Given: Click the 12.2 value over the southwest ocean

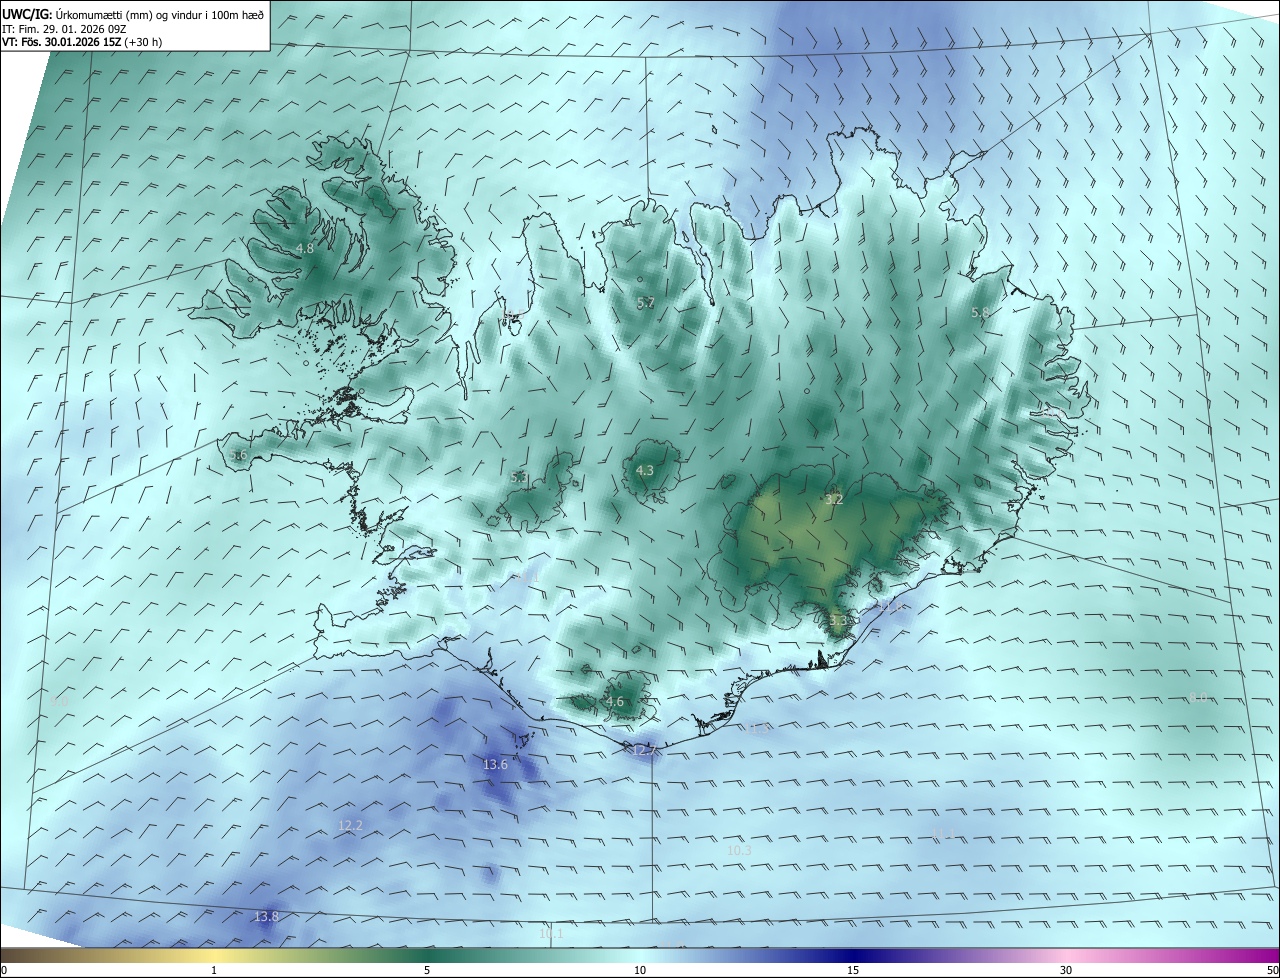Looking at the screenshot, I should (350, 825).
